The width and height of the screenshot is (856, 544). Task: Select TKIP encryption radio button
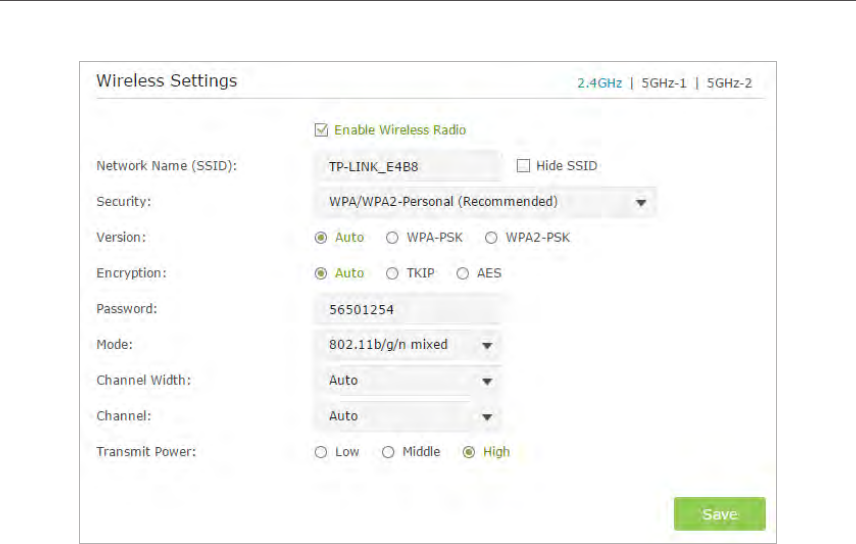click(x=392, y=273)
